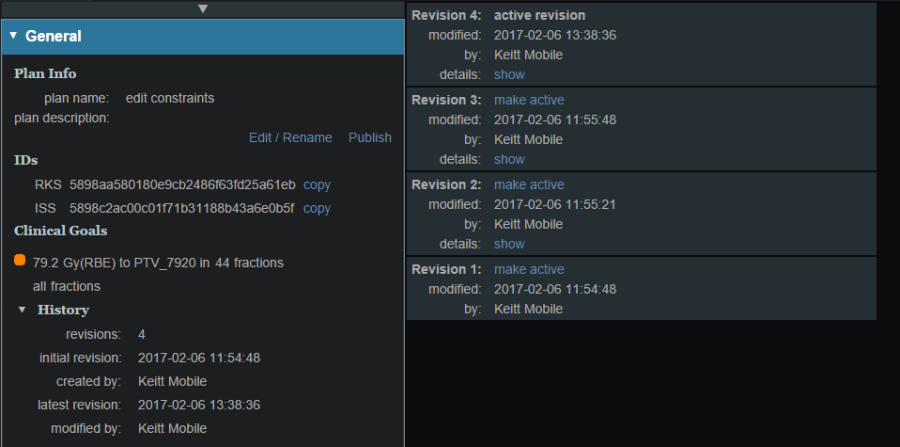
Task: Click the plan name 'edit constraints'
Action: 170,99
